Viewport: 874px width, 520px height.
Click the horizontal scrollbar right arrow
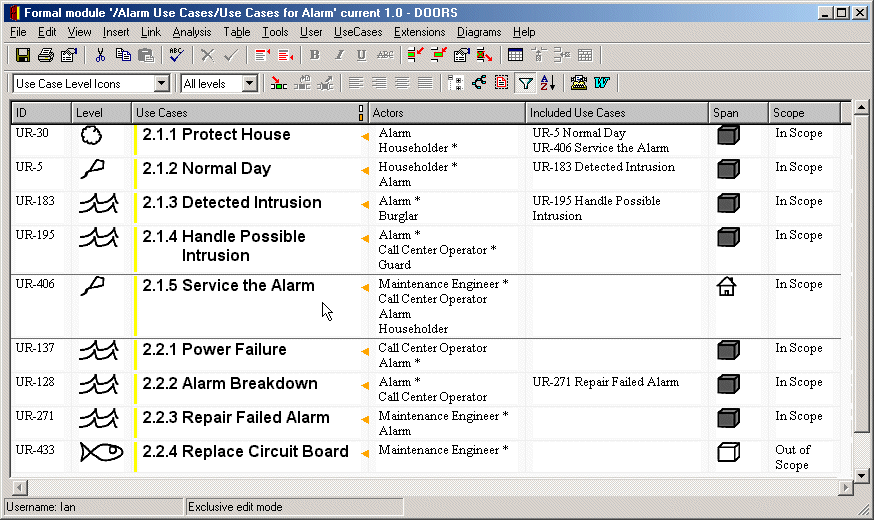coord(846,488)
